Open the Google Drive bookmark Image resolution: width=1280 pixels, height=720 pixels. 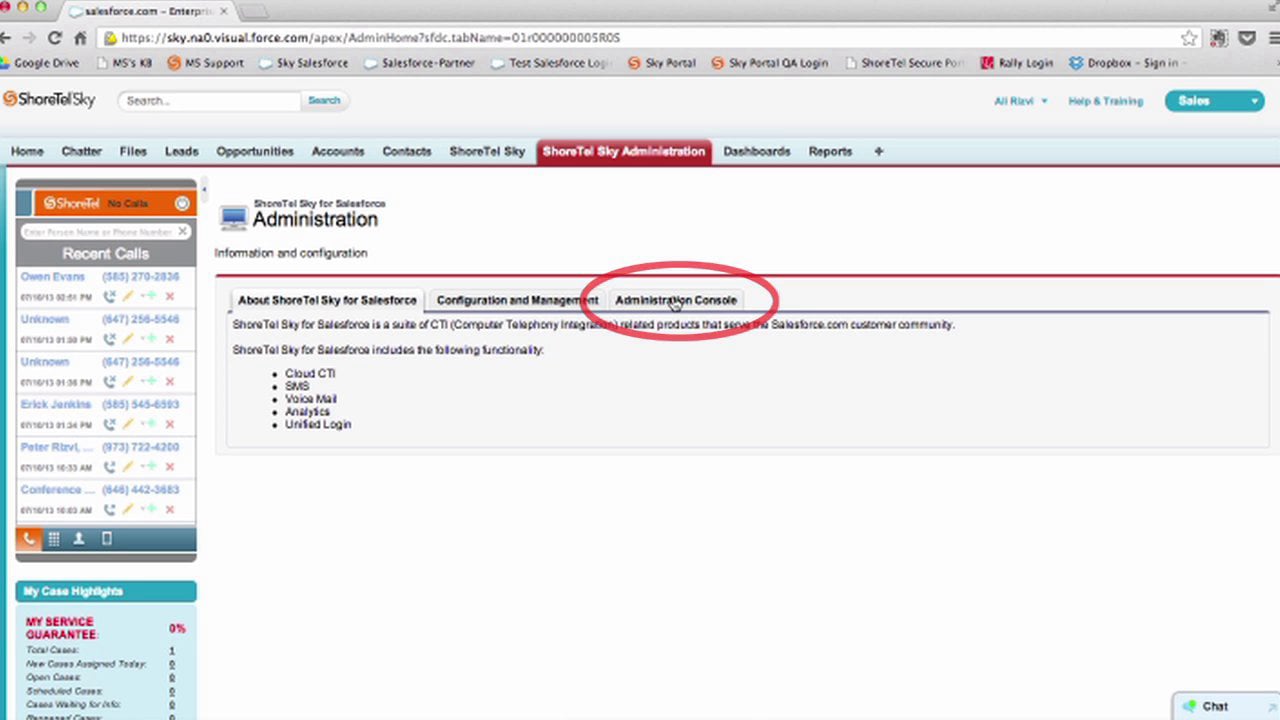tap(39, 63)
